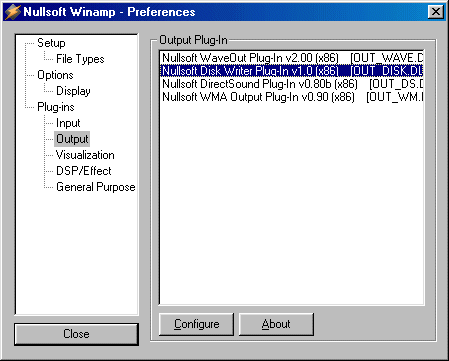This screenshot has width=449, height=361.
Task: Select the Plug-ins tree node
Action: click(x=56, y=107)
